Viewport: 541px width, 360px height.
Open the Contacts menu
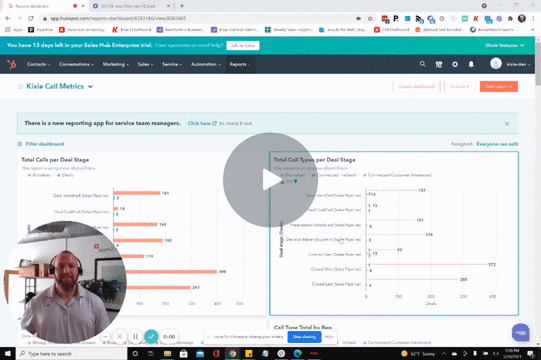tap(38, 64)
